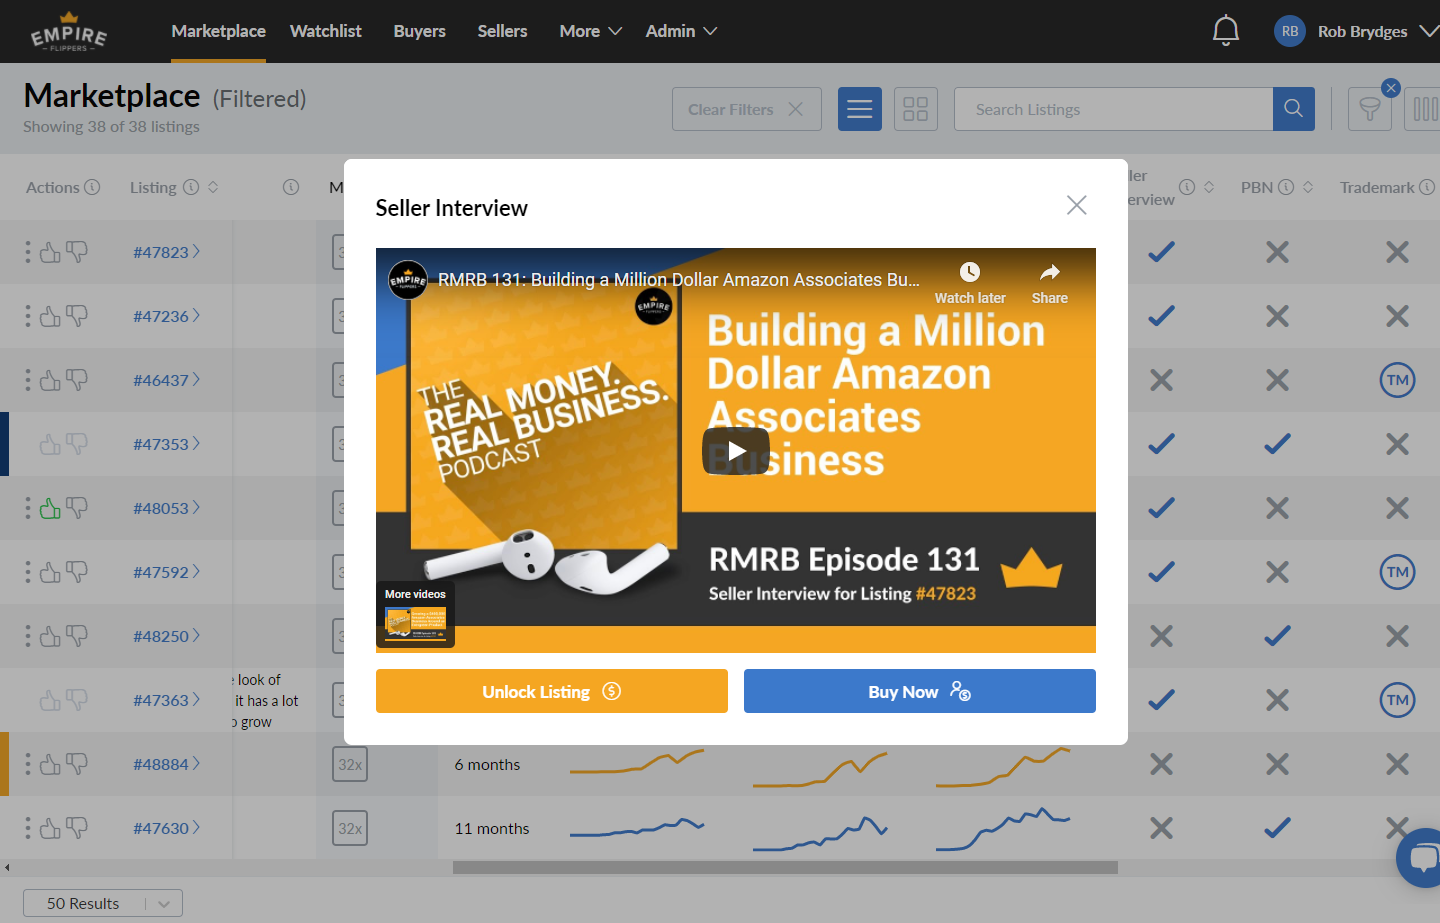
Task: Sort by the PBN column
Action: (x=1308, y=187)
